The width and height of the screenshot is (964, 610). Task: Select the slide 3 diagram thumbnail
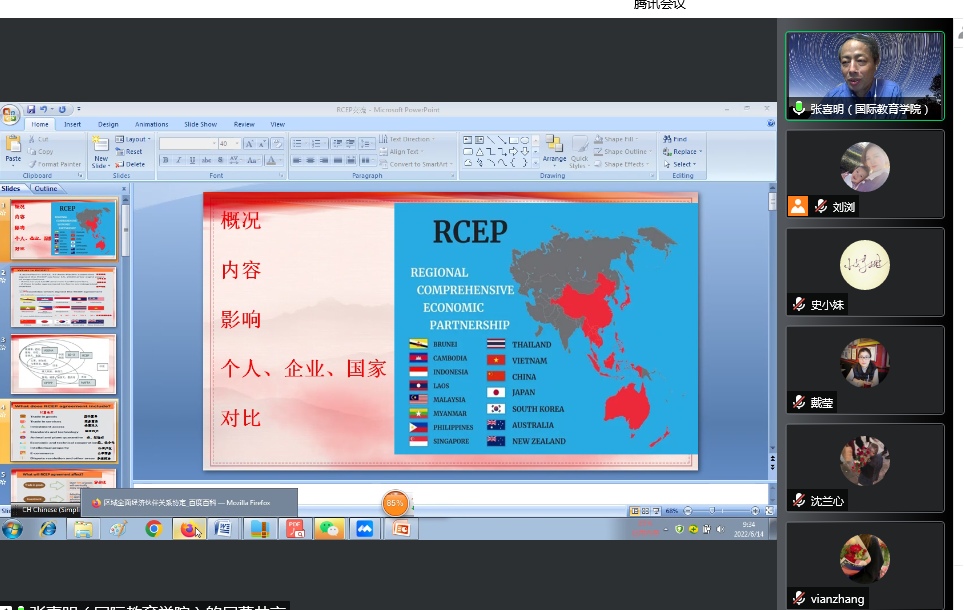(63, 364)
